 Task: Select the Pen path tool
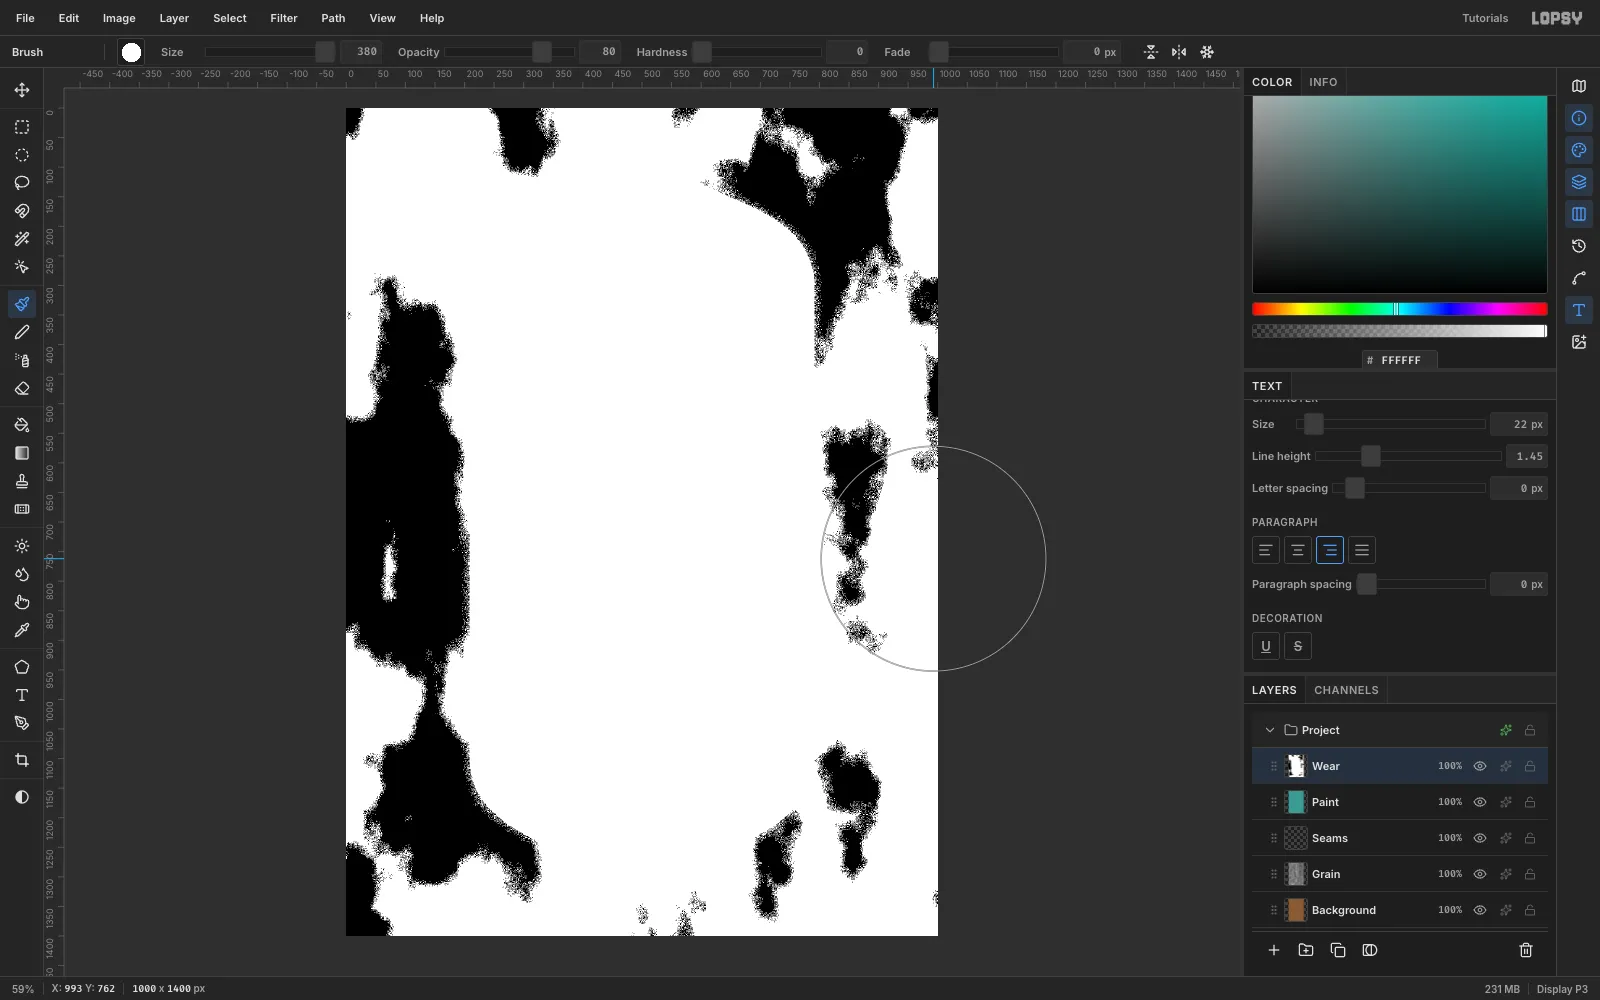pos(22,723)
